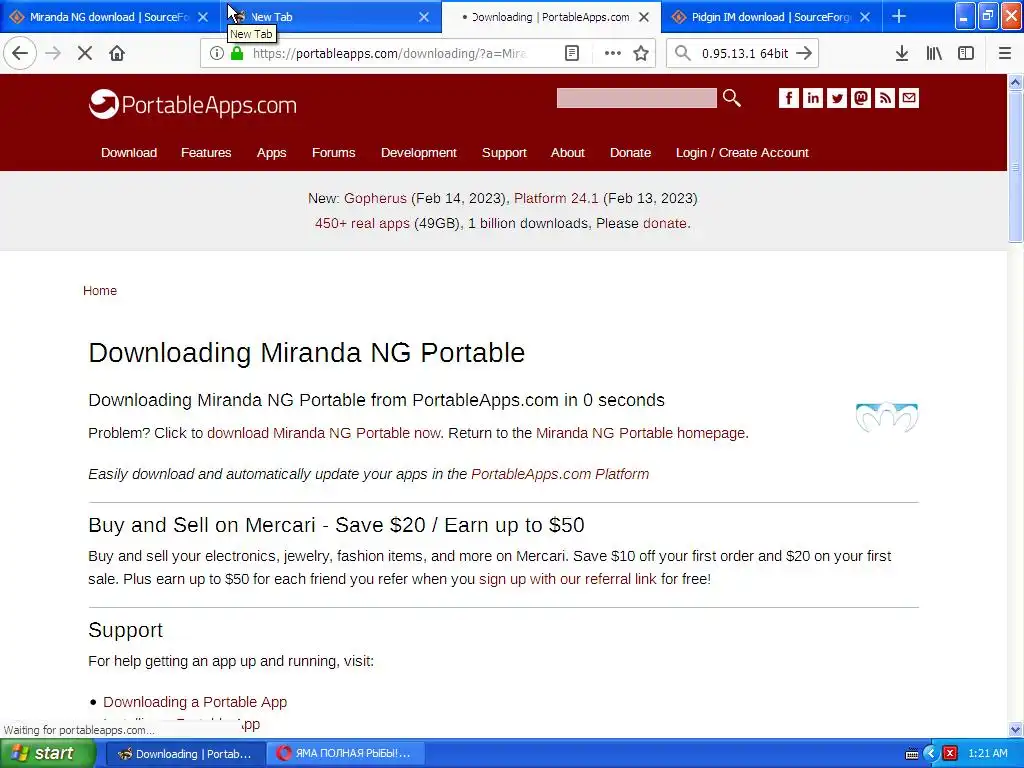Open the Download menu item
This screenshot has width=1024, height=768.
tap(129, 152)
